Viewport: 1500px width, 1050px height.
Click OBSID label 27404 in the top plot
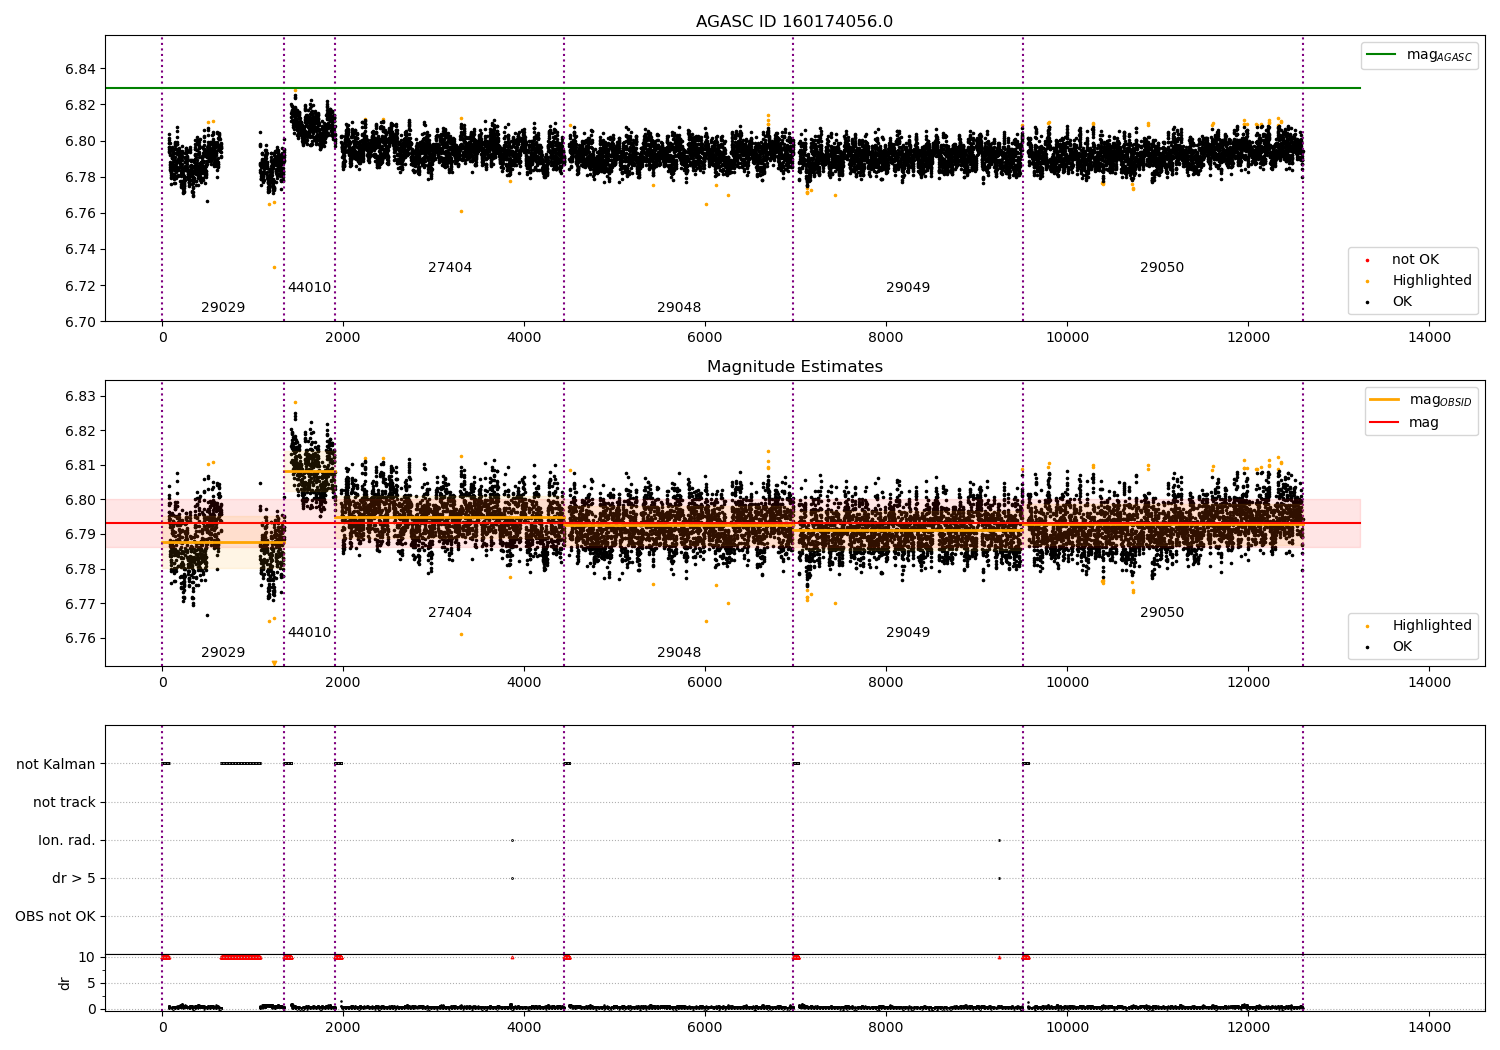(x=450, y=268)
